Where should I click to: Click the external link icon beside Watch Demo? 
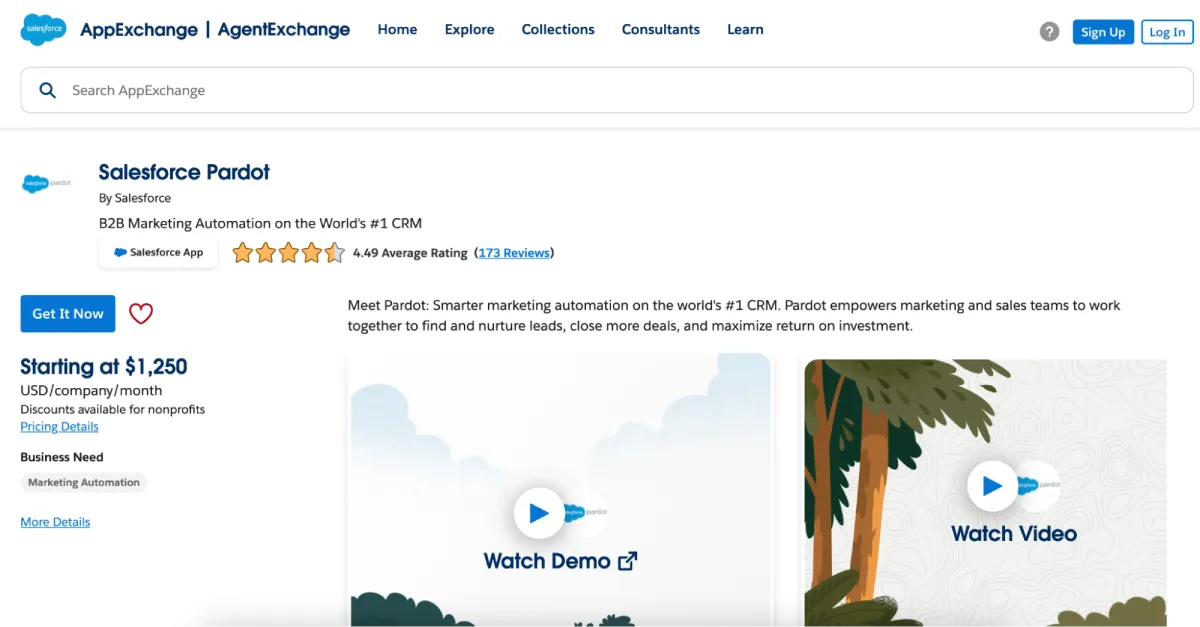628,560
